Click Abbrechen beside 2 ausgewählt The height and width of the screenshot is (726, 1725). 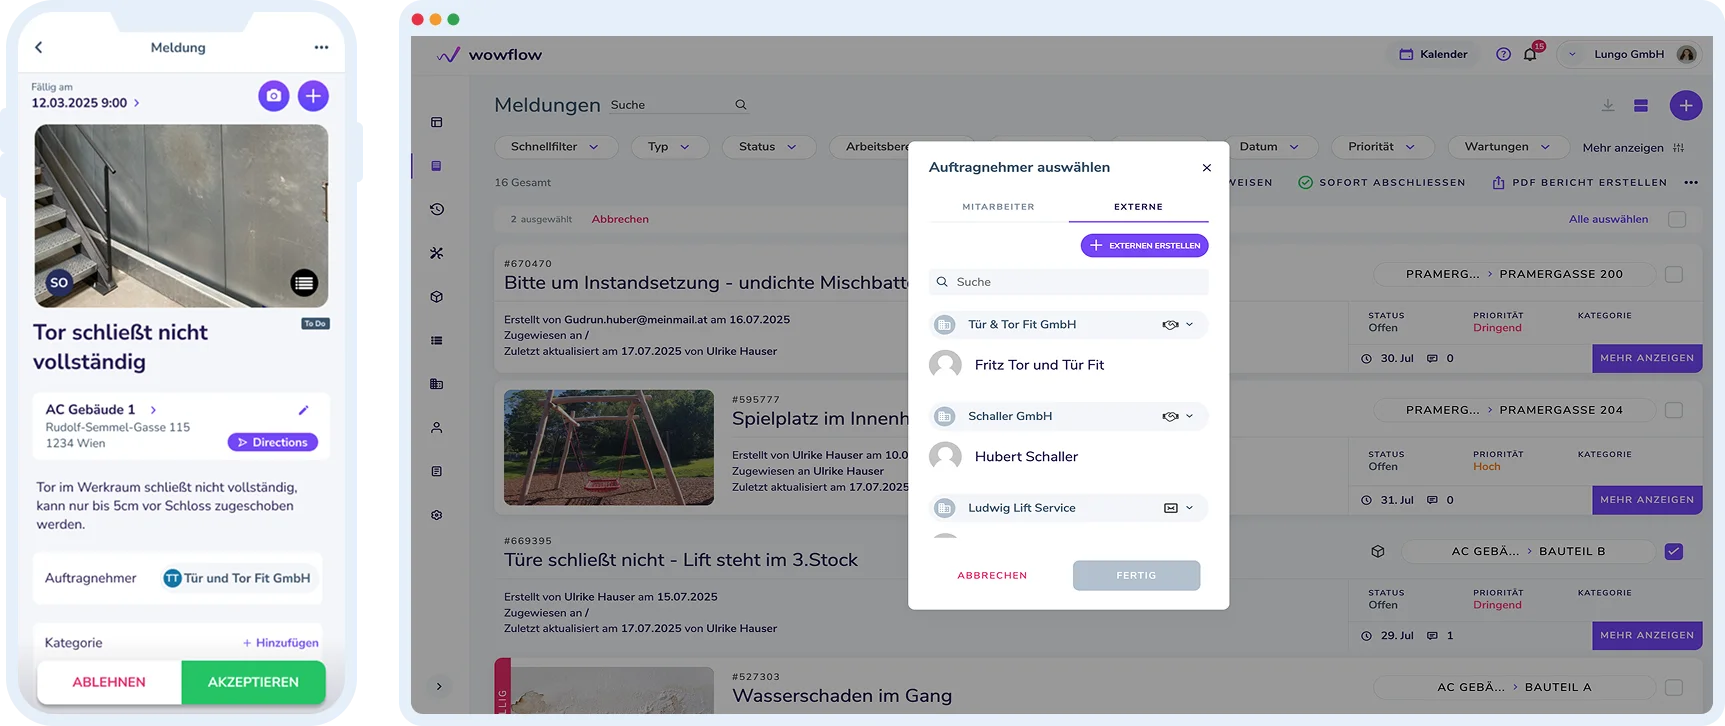click(x=620, y=219)
